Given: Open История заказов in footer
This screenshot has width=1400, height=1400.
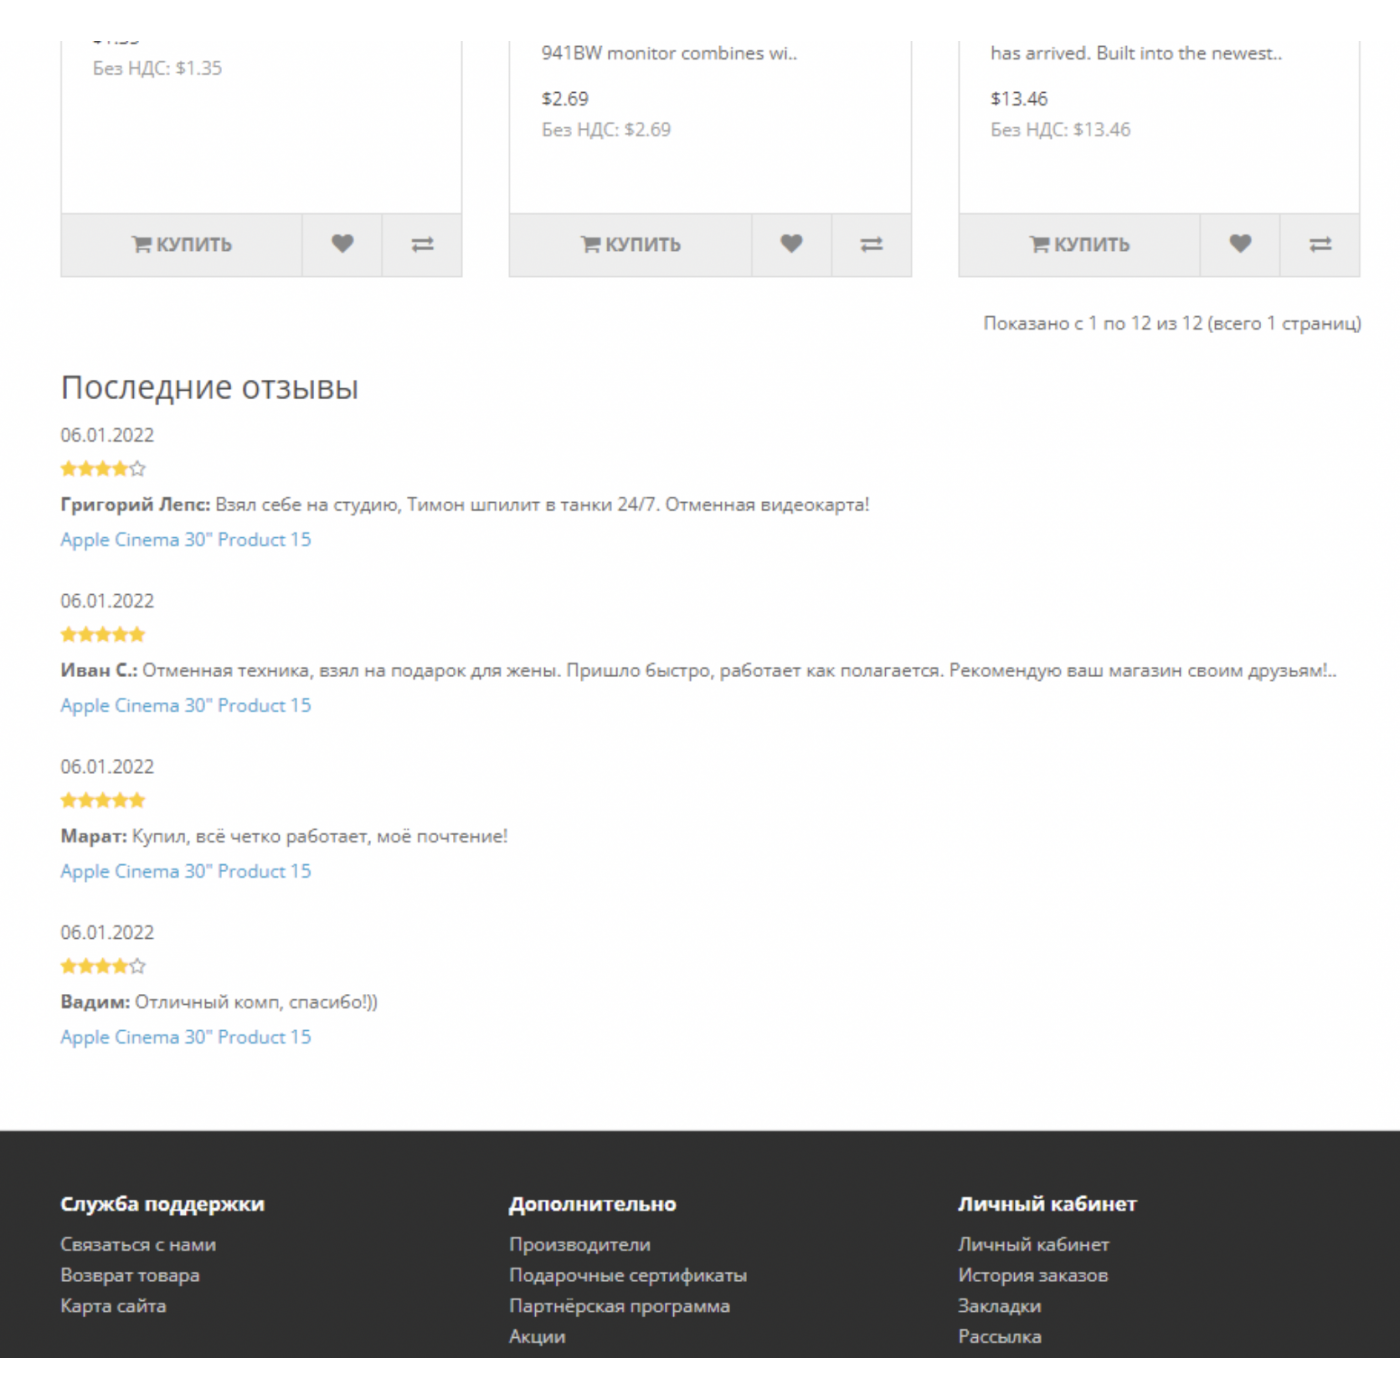Looking at the screenshot, I should pos(1033,1276).
